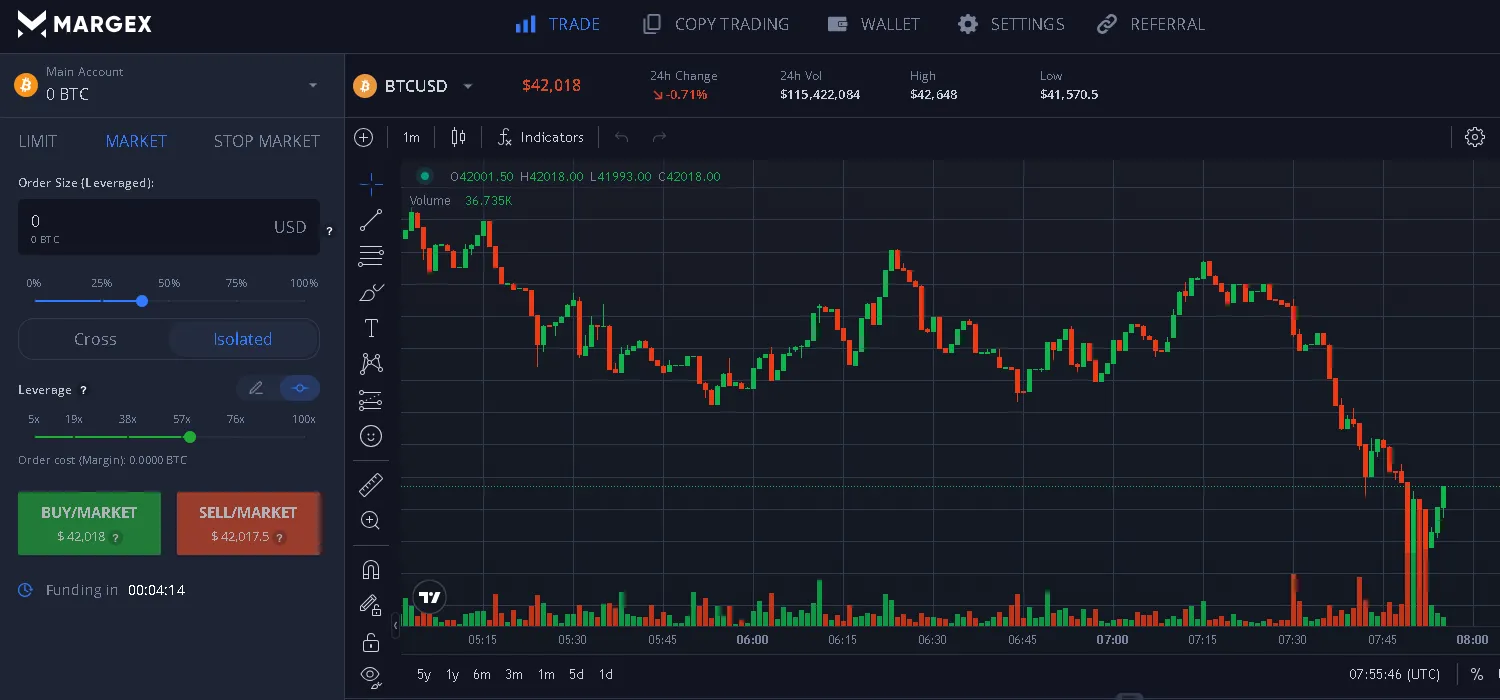Open chart settings gear icon
The width and height of the screenshot is (1500, 700).
1474,137
